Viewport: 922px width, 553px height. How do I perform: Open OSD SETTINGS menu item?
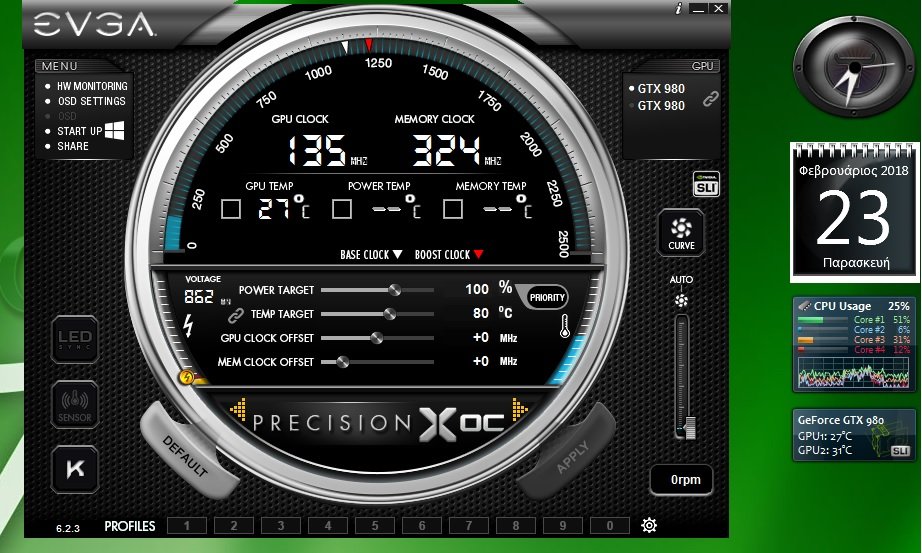click(x=92, y=101)
